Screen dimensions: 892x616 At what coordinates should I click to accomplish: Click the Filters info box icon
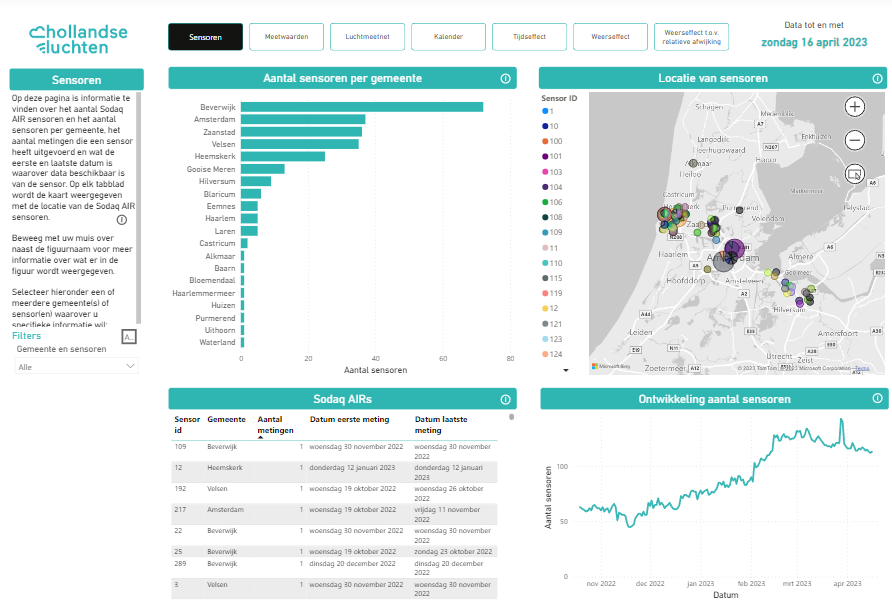[129, 337]
